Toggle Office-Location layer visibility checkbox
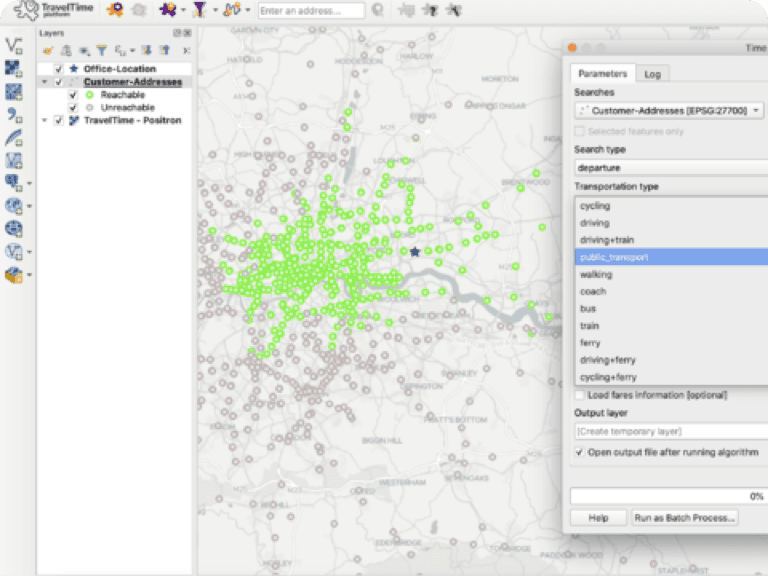The width and height of the screenshot is (768, 576). 58,69
